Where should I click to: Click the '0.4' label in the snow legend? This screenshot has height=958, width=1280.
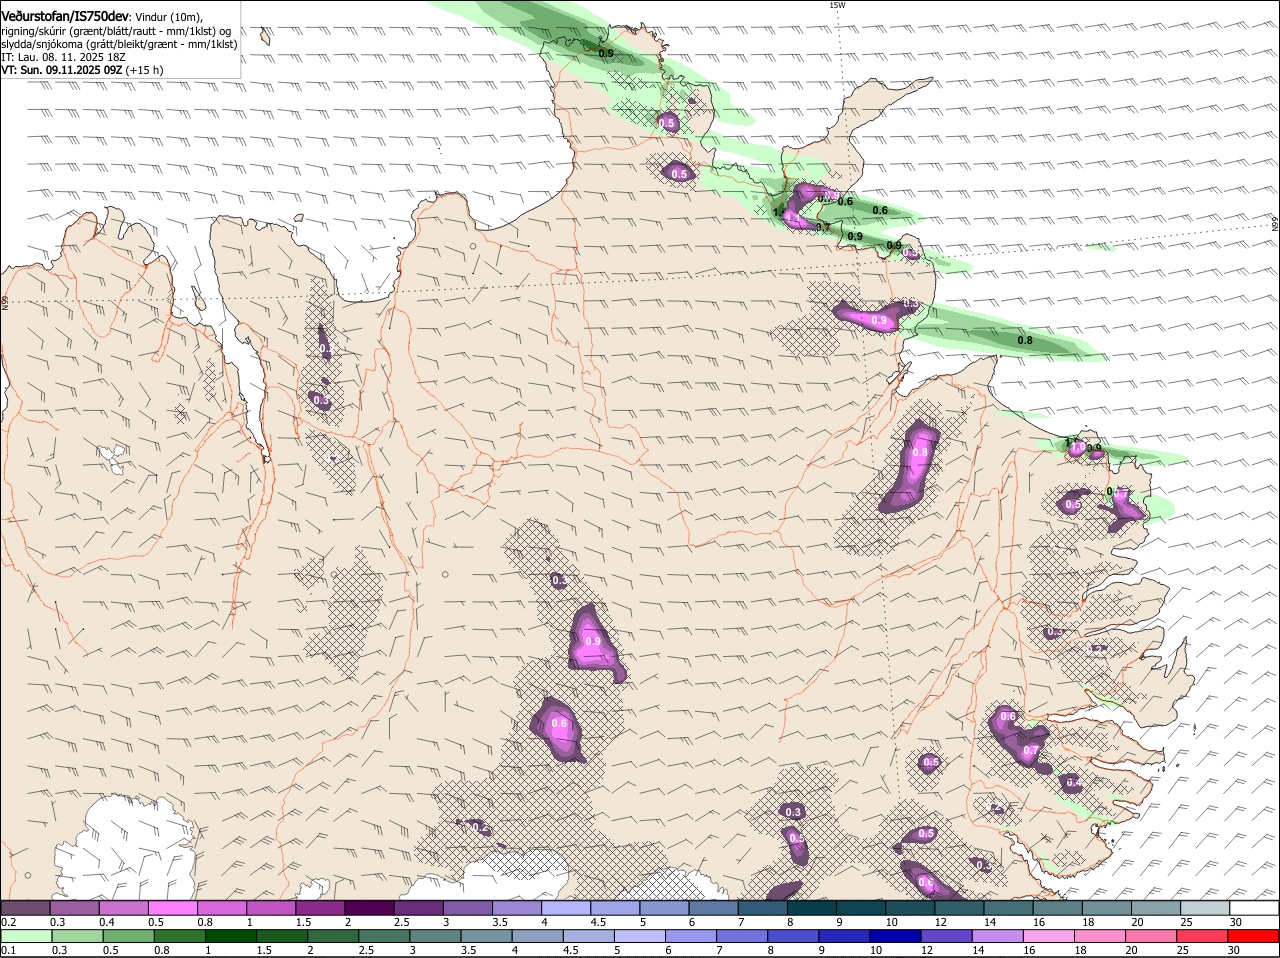click(x=107, y=922)
